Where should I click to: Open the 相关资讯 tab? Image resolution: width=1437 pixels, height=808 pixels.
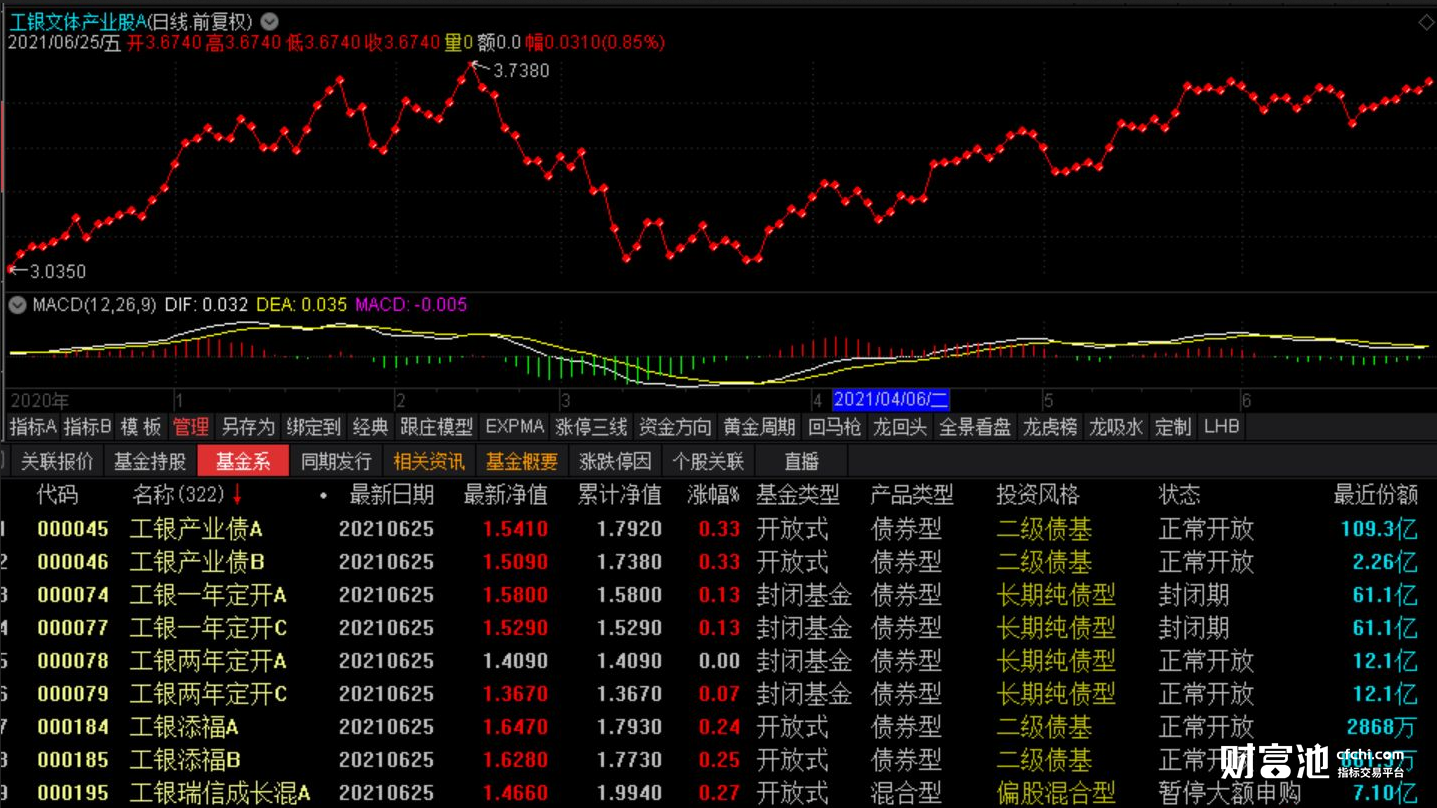[x=429, y=461]
